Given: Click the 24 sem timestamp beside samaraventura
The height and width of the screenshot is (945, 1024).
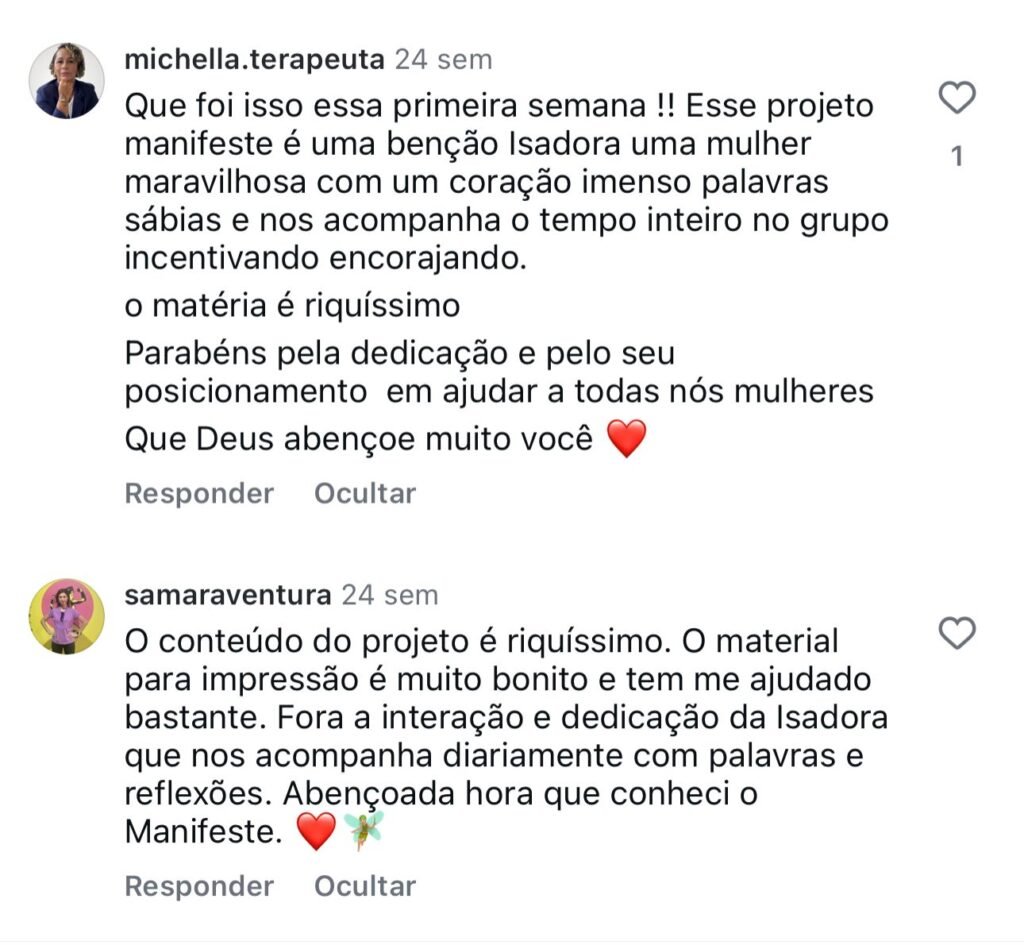Looking at the screenshot, I should tap(390, 595).
